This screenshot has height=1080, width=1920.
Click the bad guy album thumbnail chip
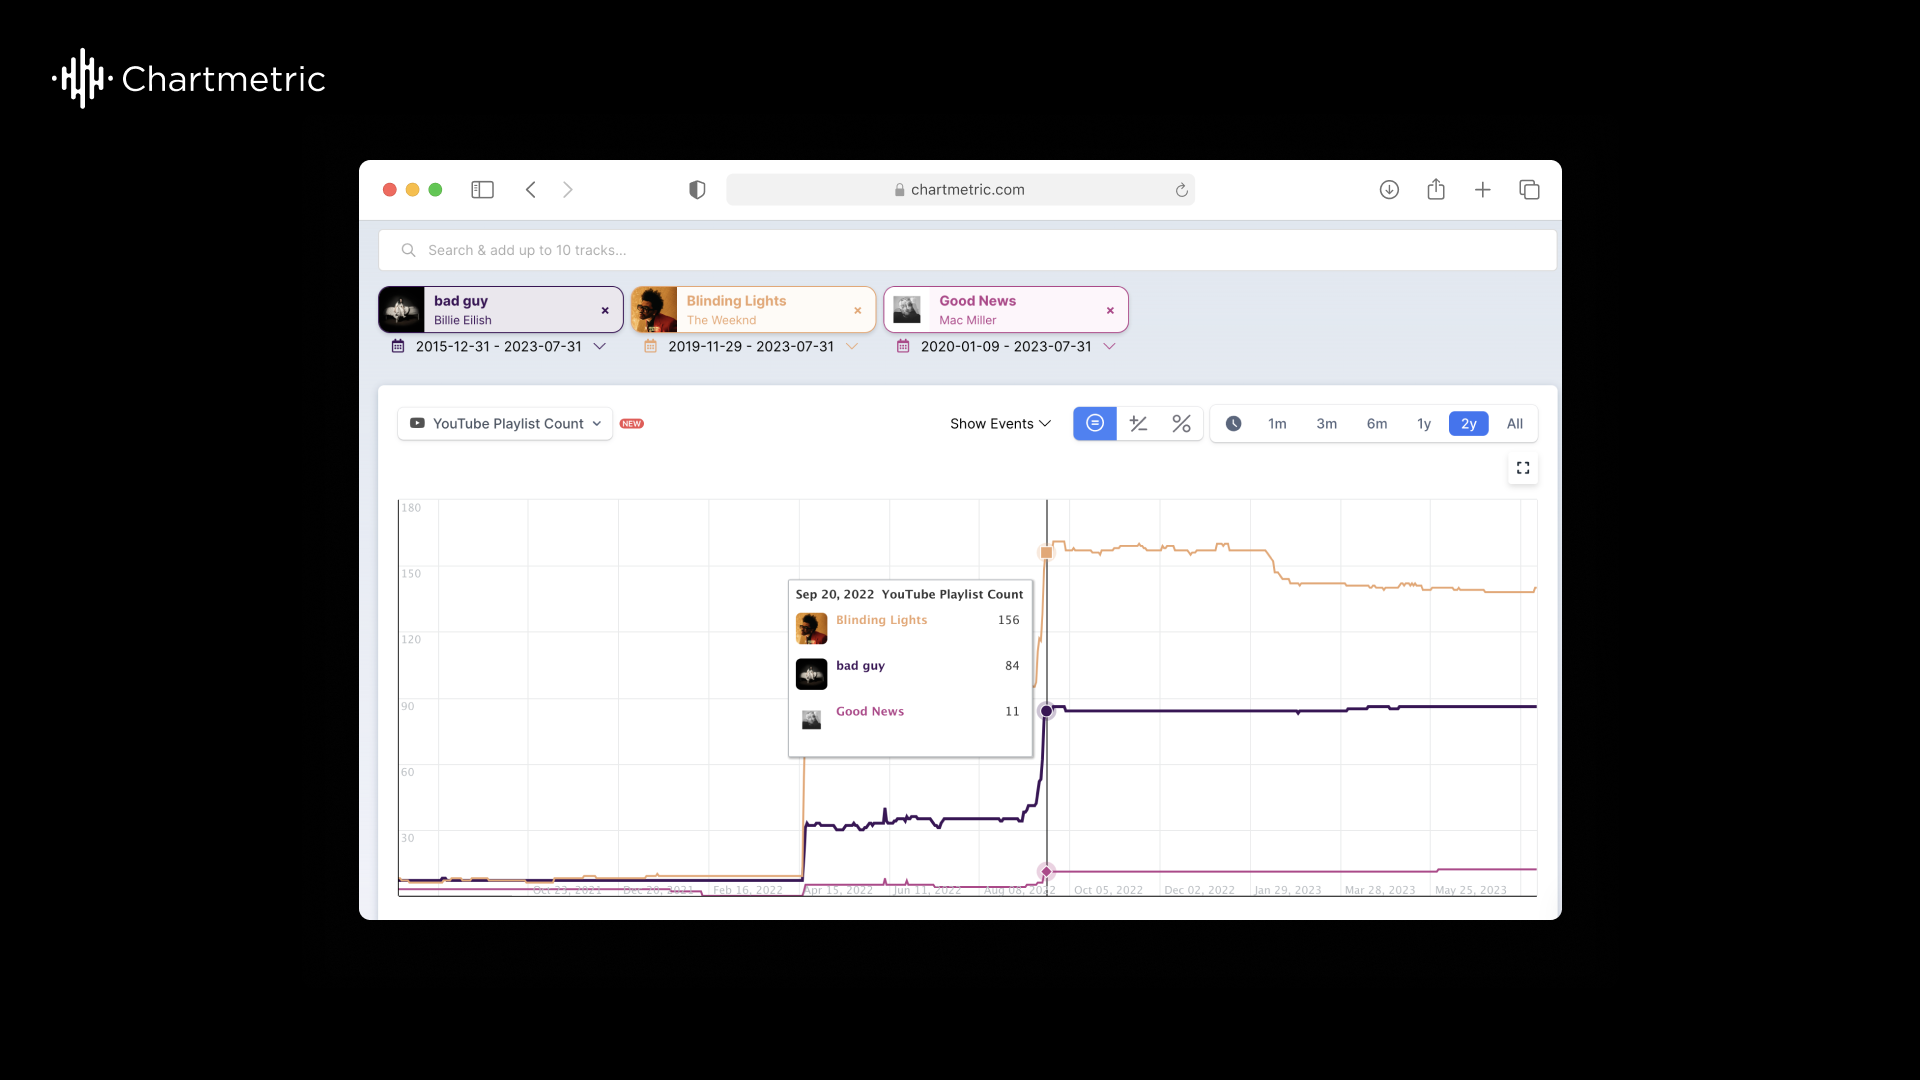402,310
